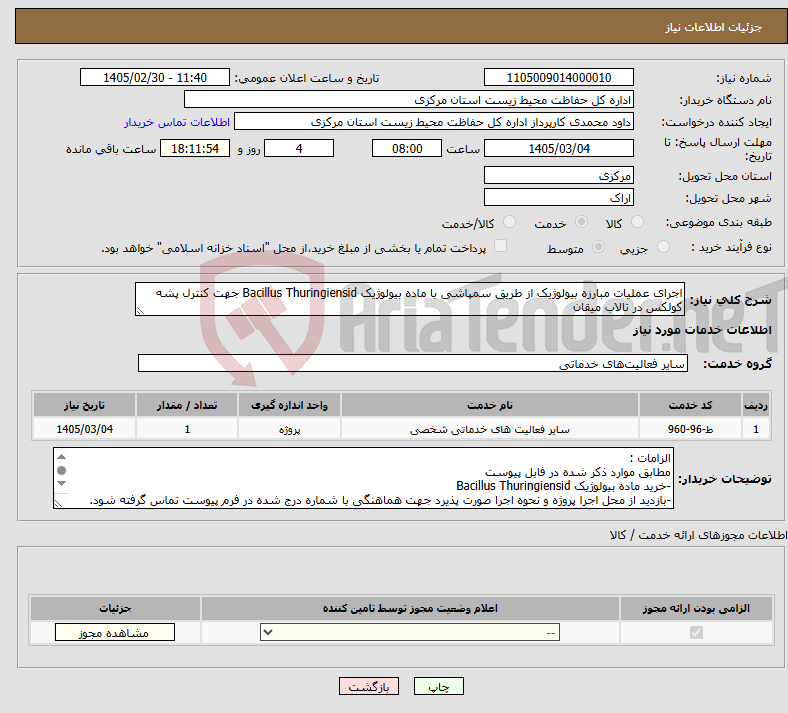
Task: Click the اطلاعات خدمات مورد نیاز heading
Action: [702, 330]
